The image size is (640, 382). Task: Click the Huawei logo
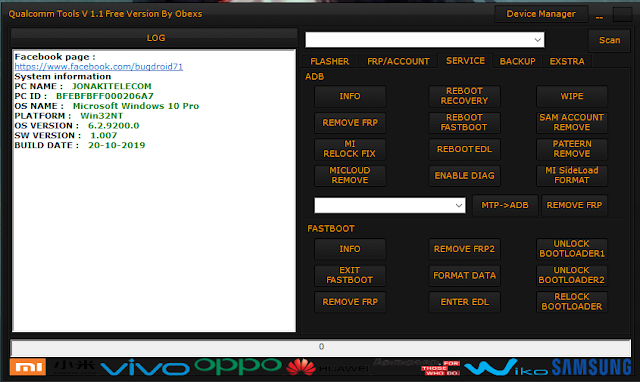327,367
